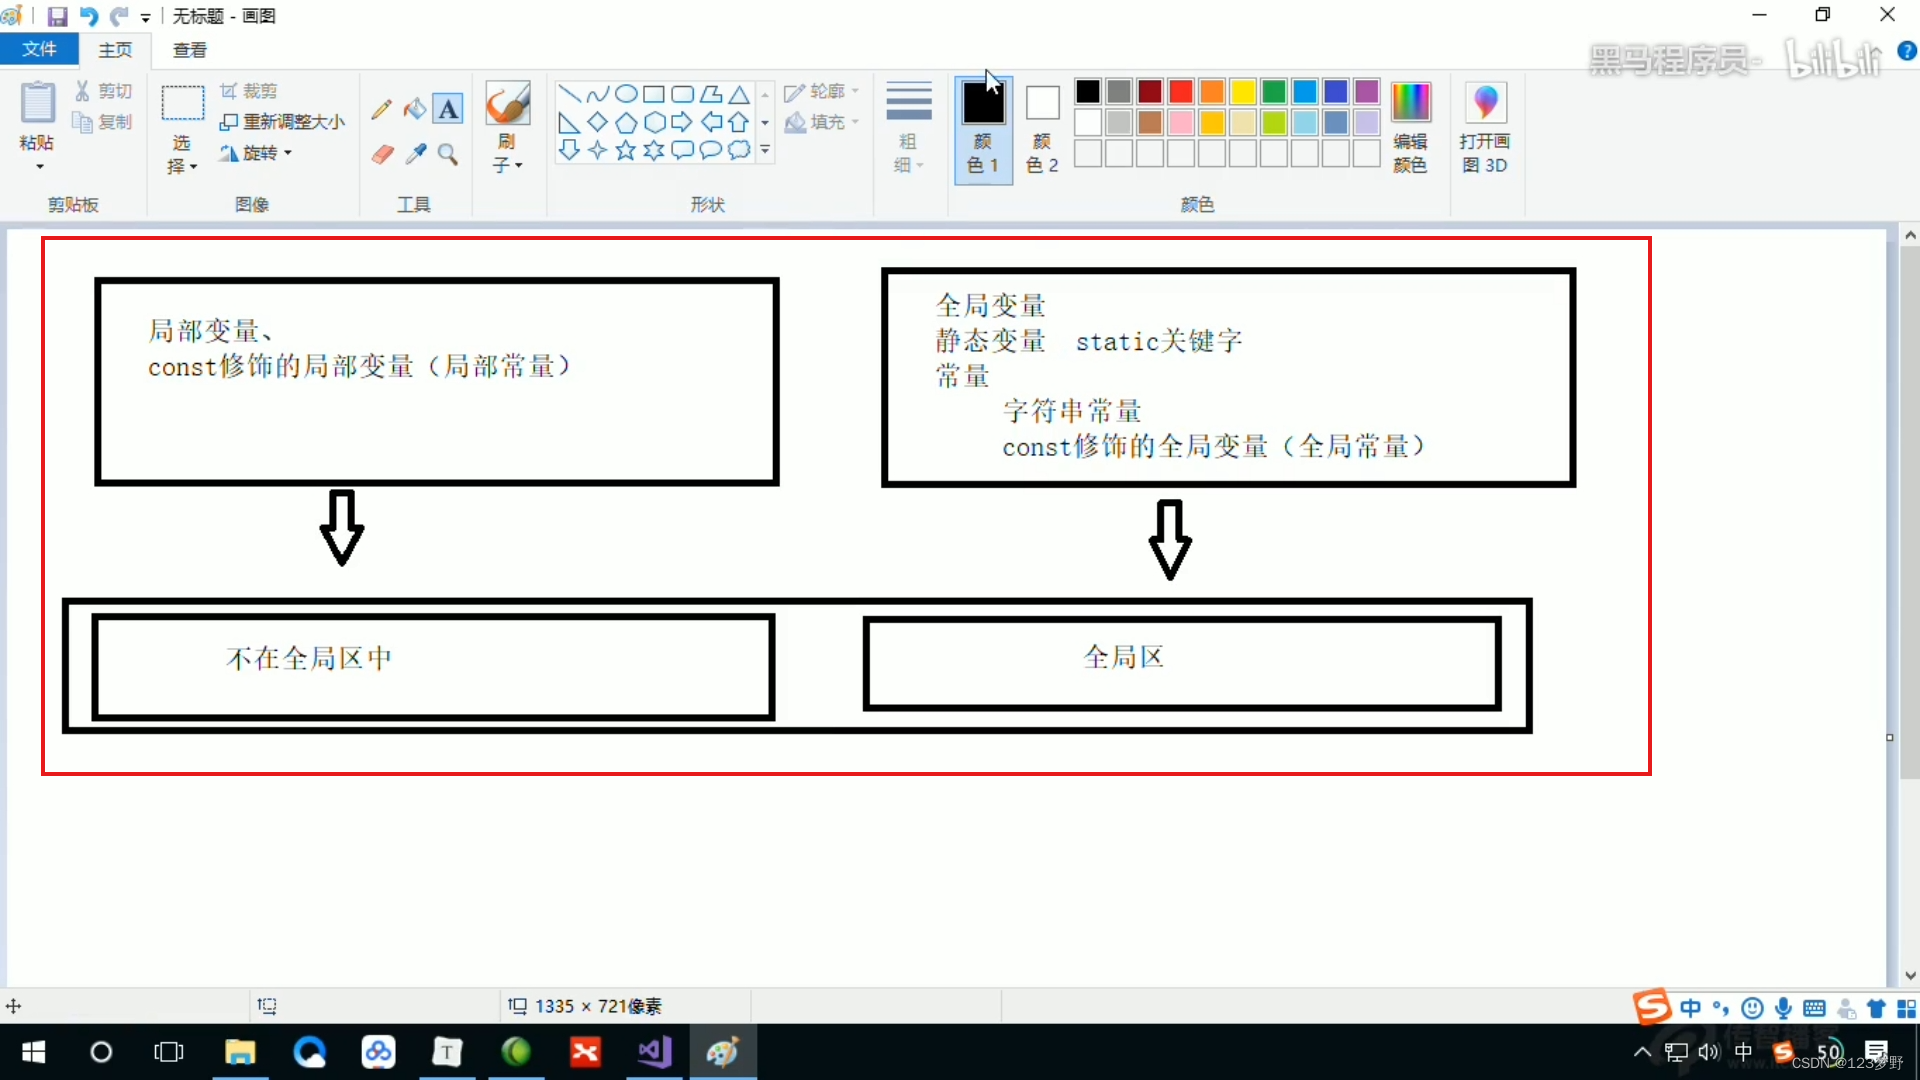This screenshot has width=1920, height=1080.
Task: Pick the yellow color swatch
Action: tap(1243, 92)
